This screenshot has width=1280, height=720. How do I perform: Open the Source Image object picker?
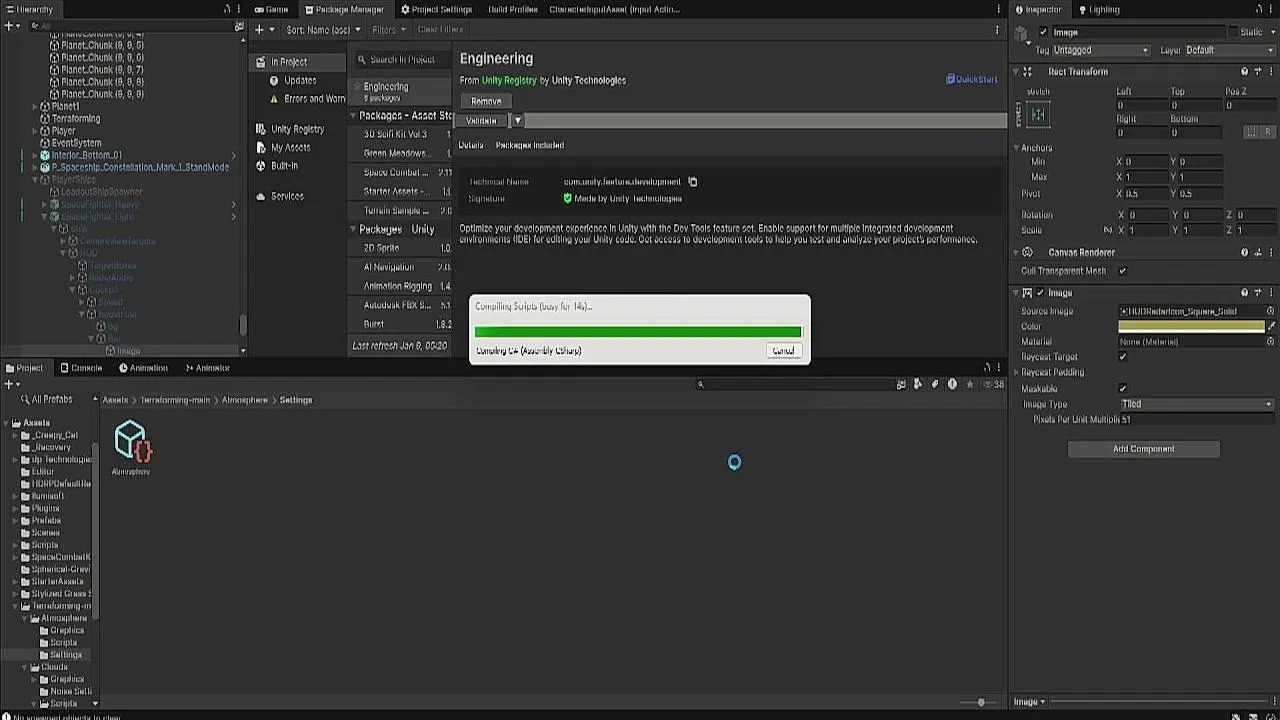pos(1271,311)
